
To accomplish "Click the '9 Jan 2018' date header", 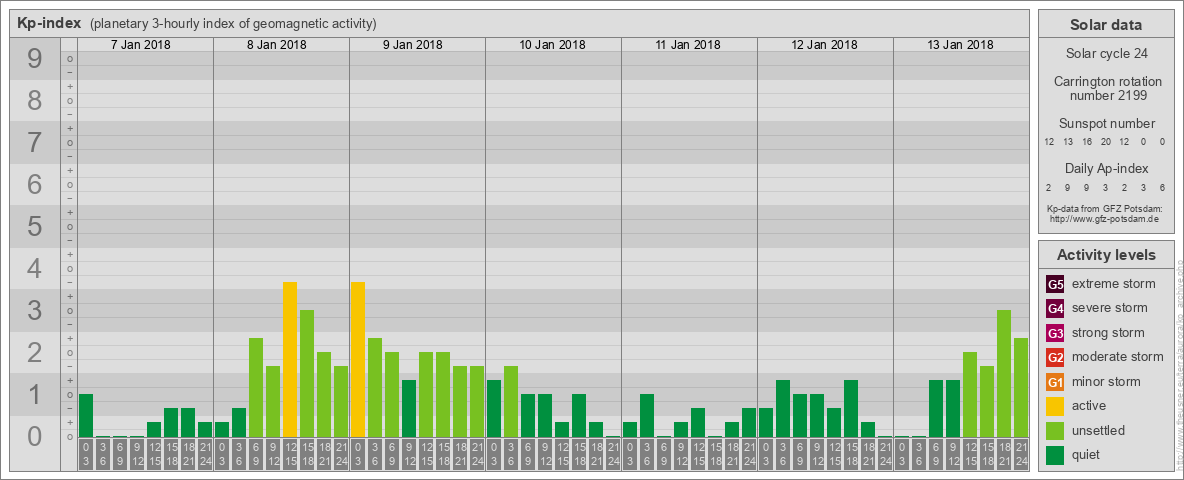I will [x=412, y=45].
